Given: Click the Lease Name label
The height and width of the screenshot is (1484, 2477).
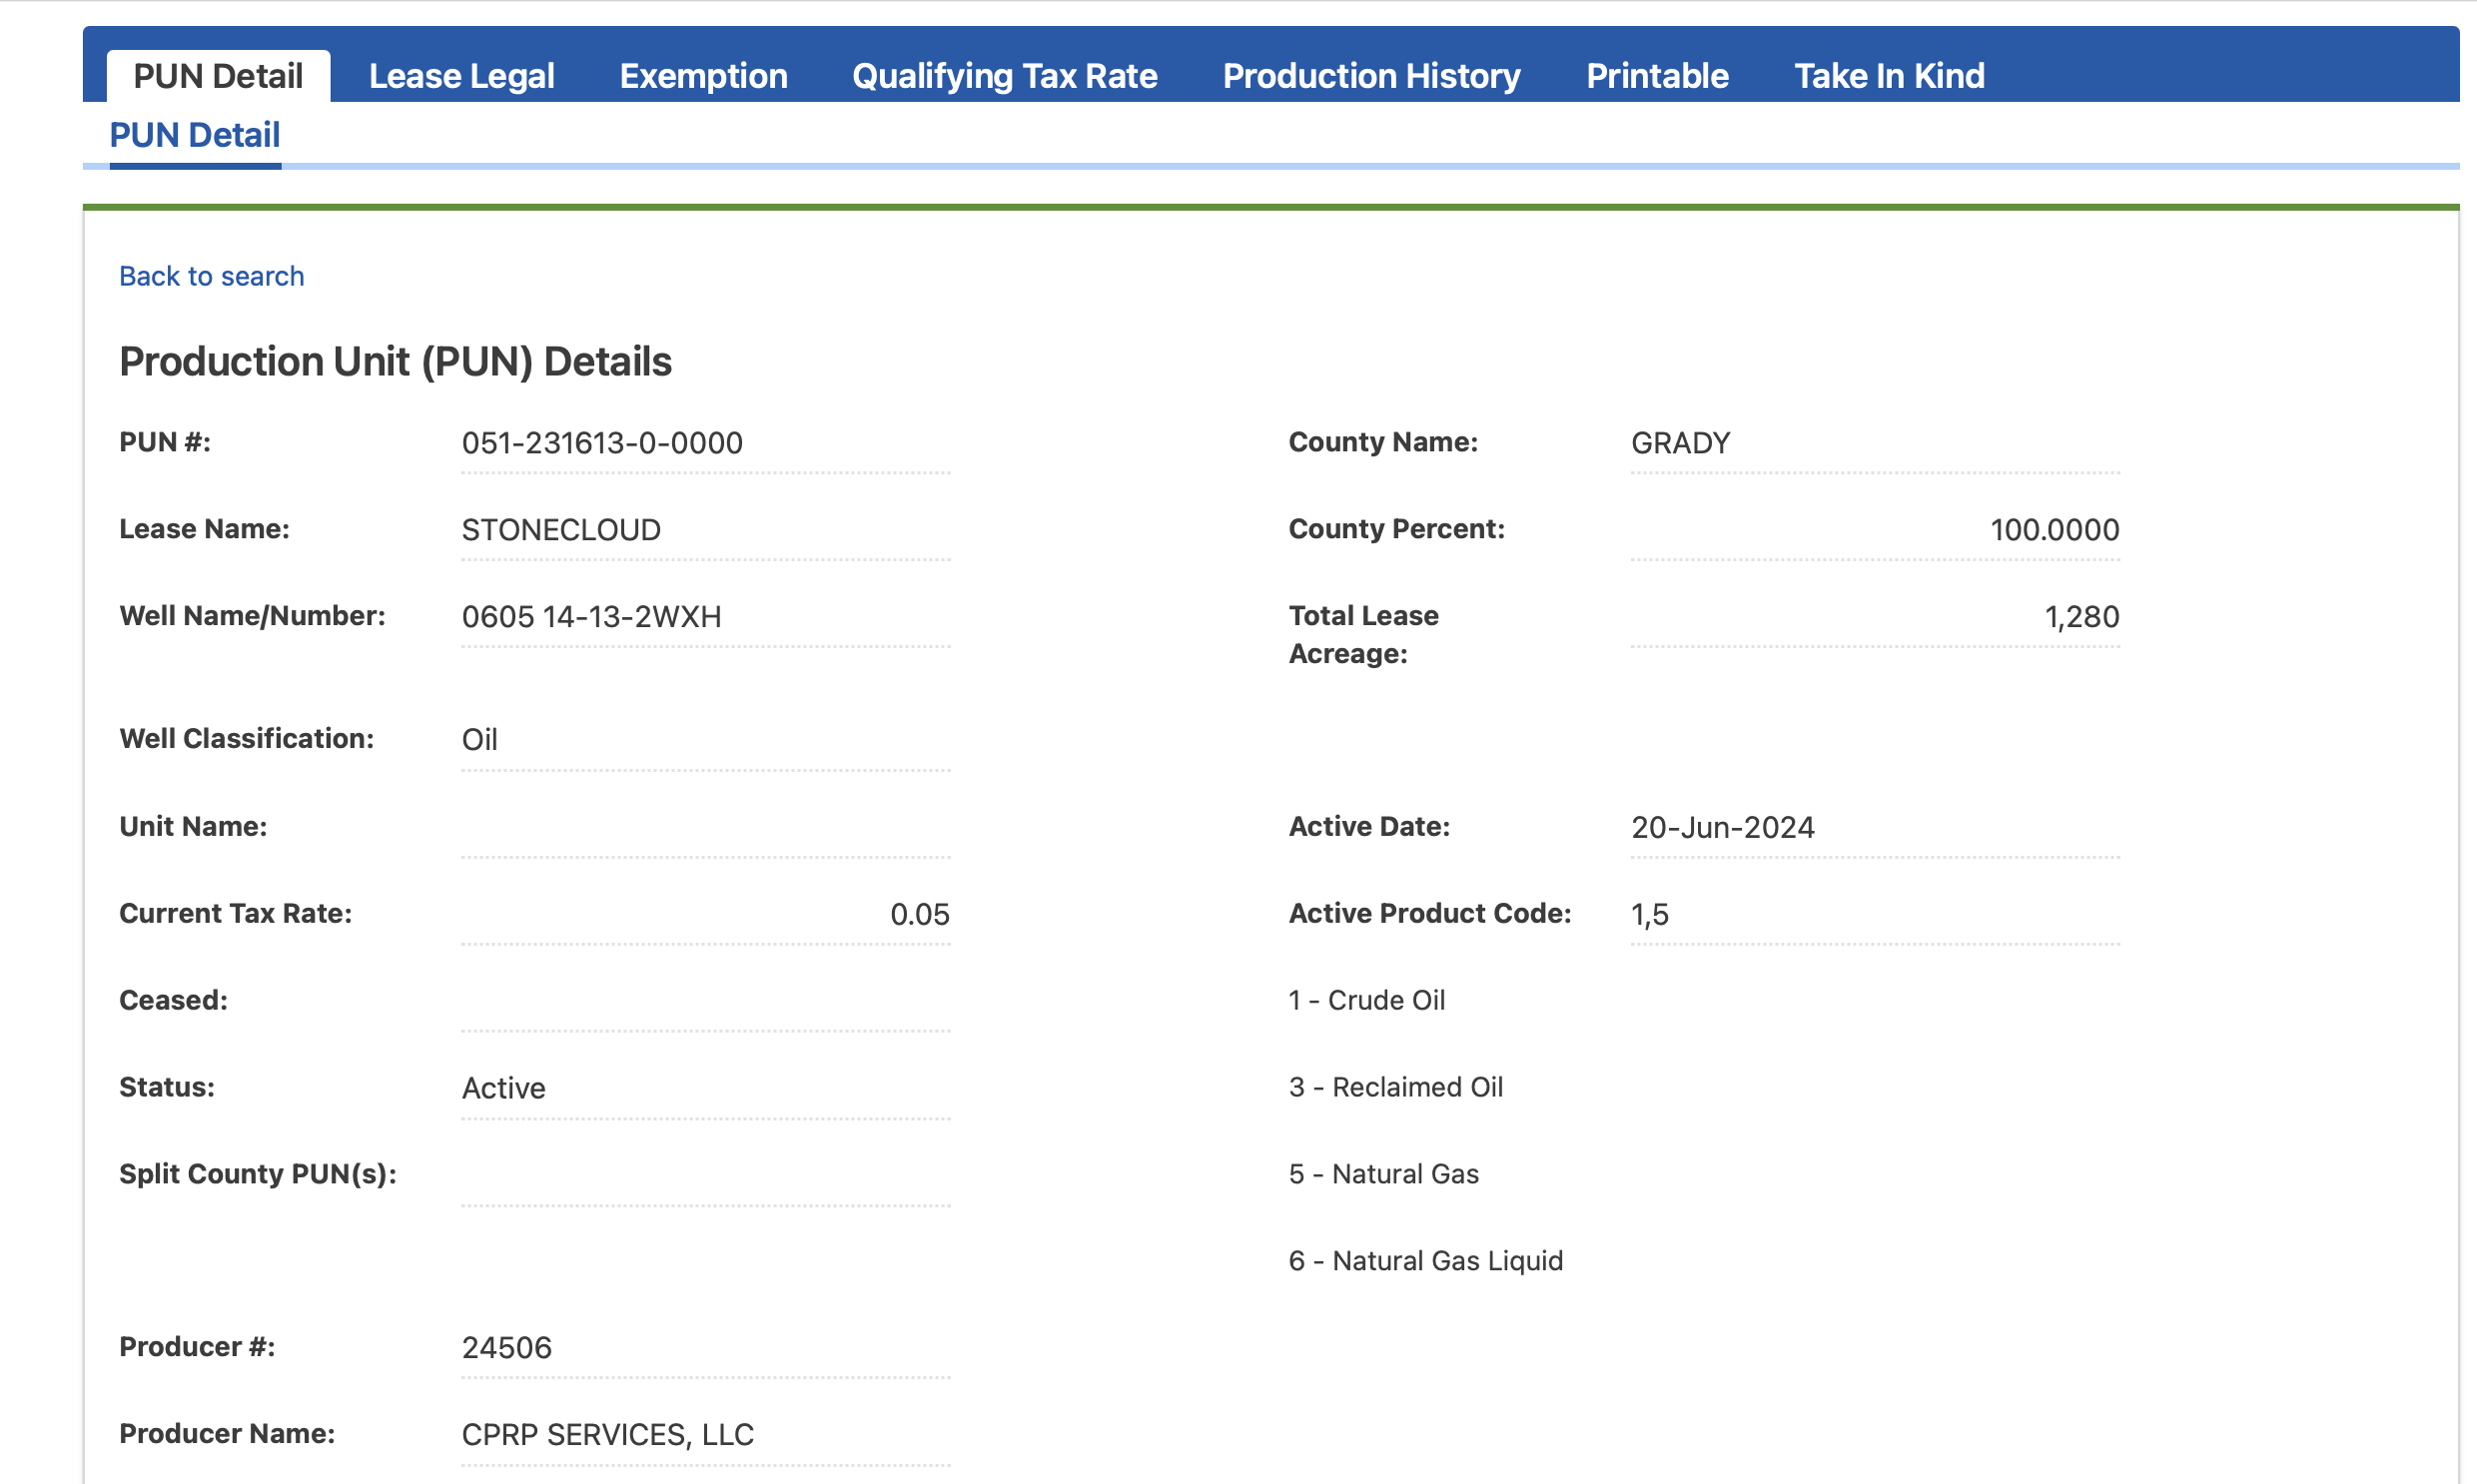Looking at the screenshot, I should (x=204, y=529).
